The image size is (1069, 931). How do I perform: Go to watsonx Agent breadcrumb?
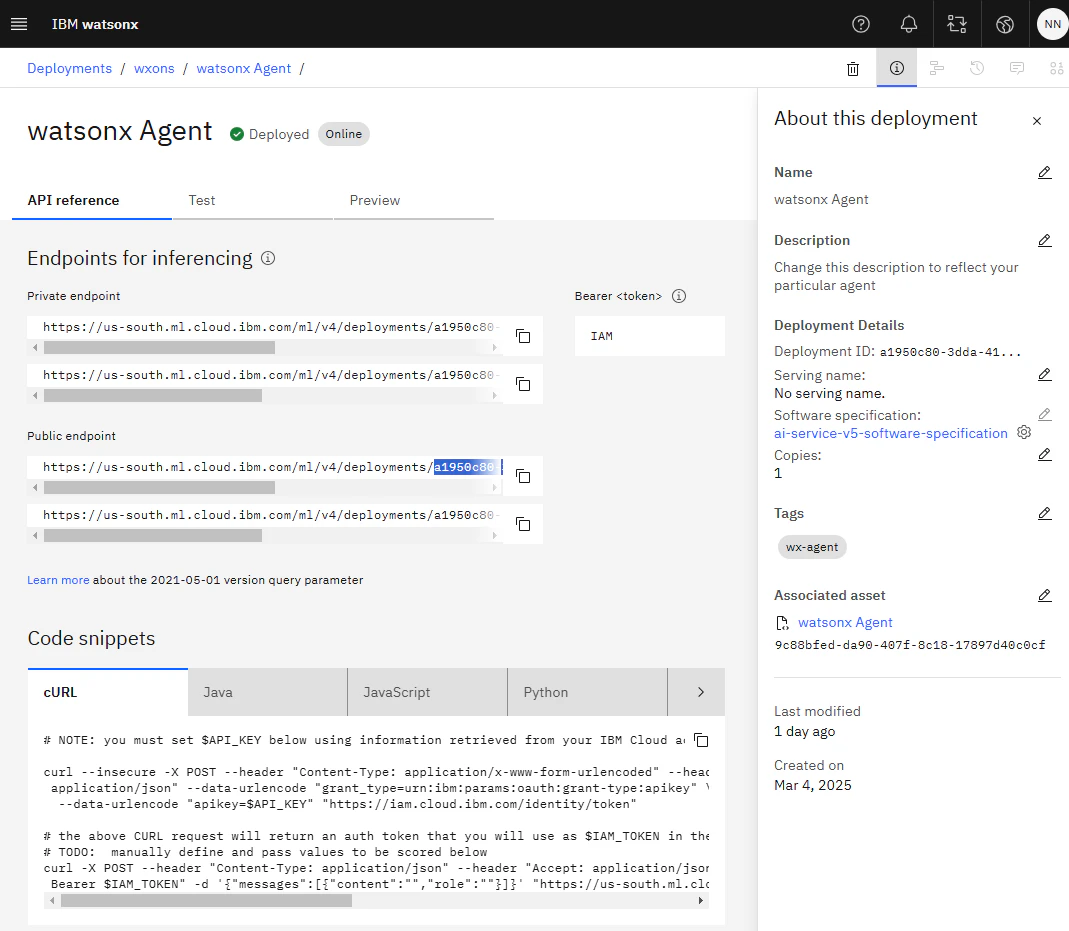[243, 68]
